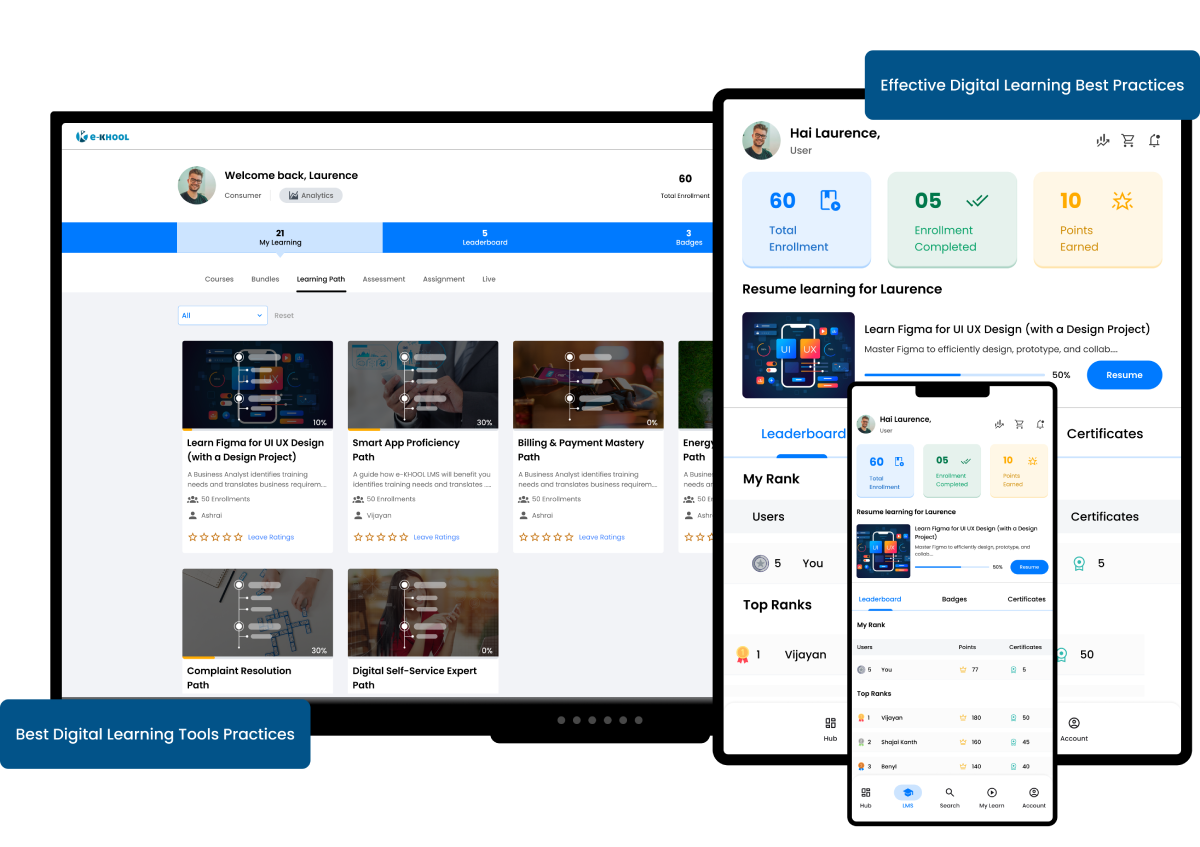Open analytics chart icon in tablet header
1200x847 pixels.
[x=1103, y=141]
